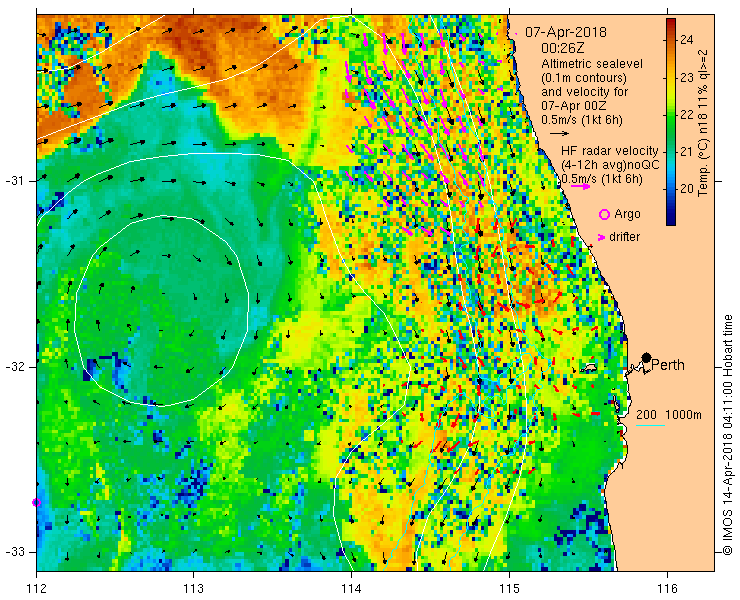The width and height of the screenshot is (740, 600).
Task: Click the 'HF radar velocity' legend text
Action: pyautogui.click(x=609, y=151)
